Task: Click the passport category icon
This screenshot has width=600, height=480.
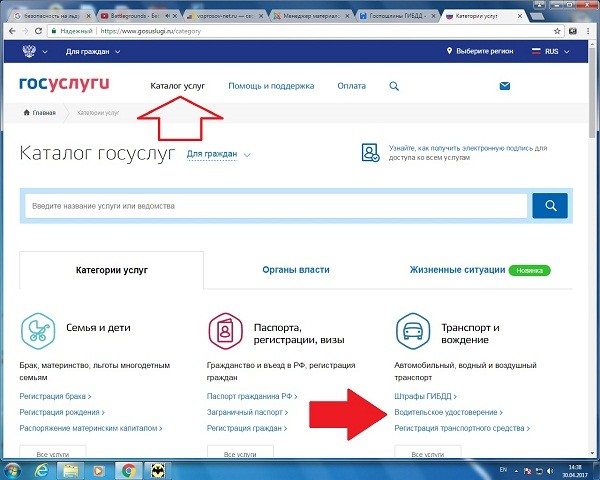Action: 225,331
